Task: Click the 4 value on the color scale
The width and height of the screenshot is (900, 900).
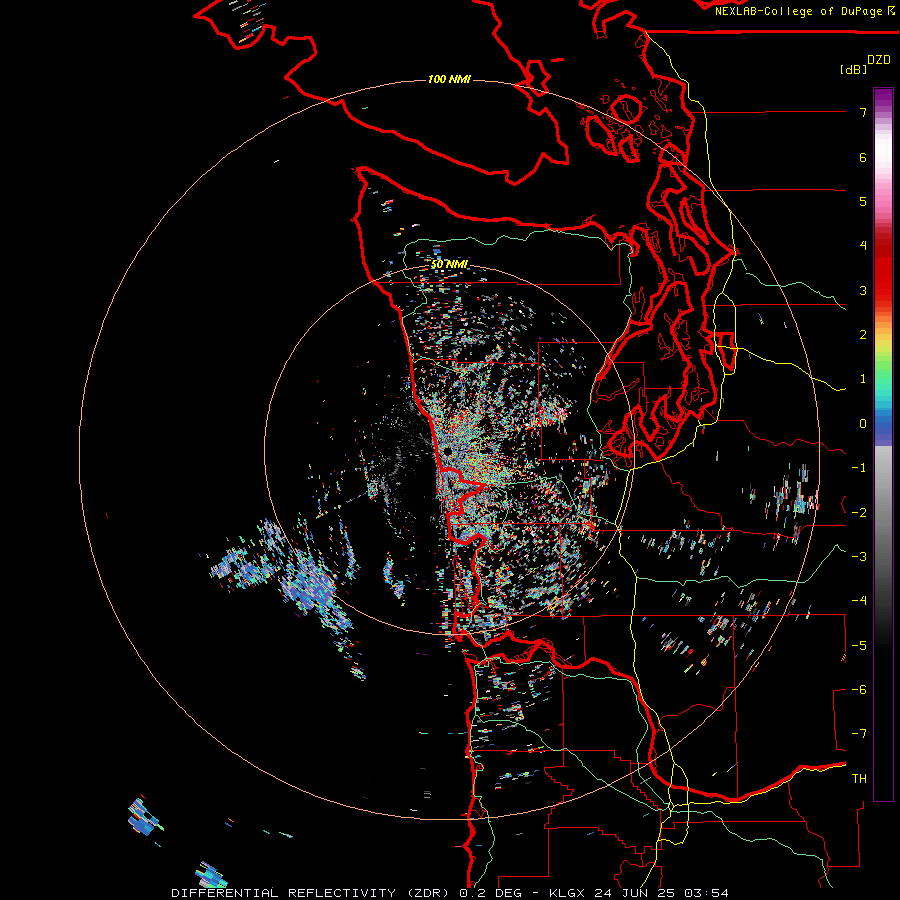Action: [863, 246]
